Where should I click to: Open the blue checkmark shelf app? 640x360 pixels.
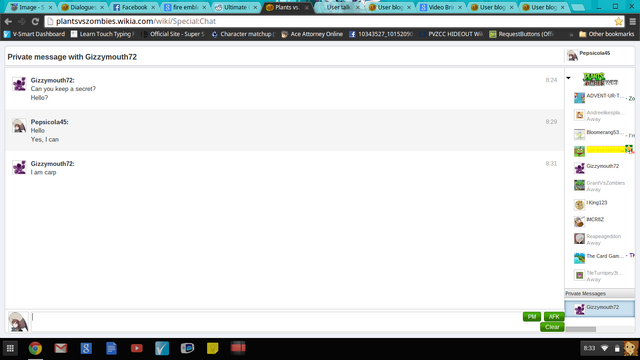pos(162,348)
